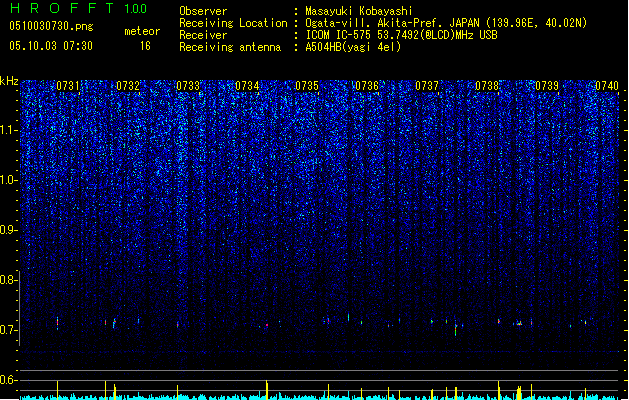Viewport: 629px width, 400px height.
Task: Select the filename 0510030730.png
Action: [51, 26]
